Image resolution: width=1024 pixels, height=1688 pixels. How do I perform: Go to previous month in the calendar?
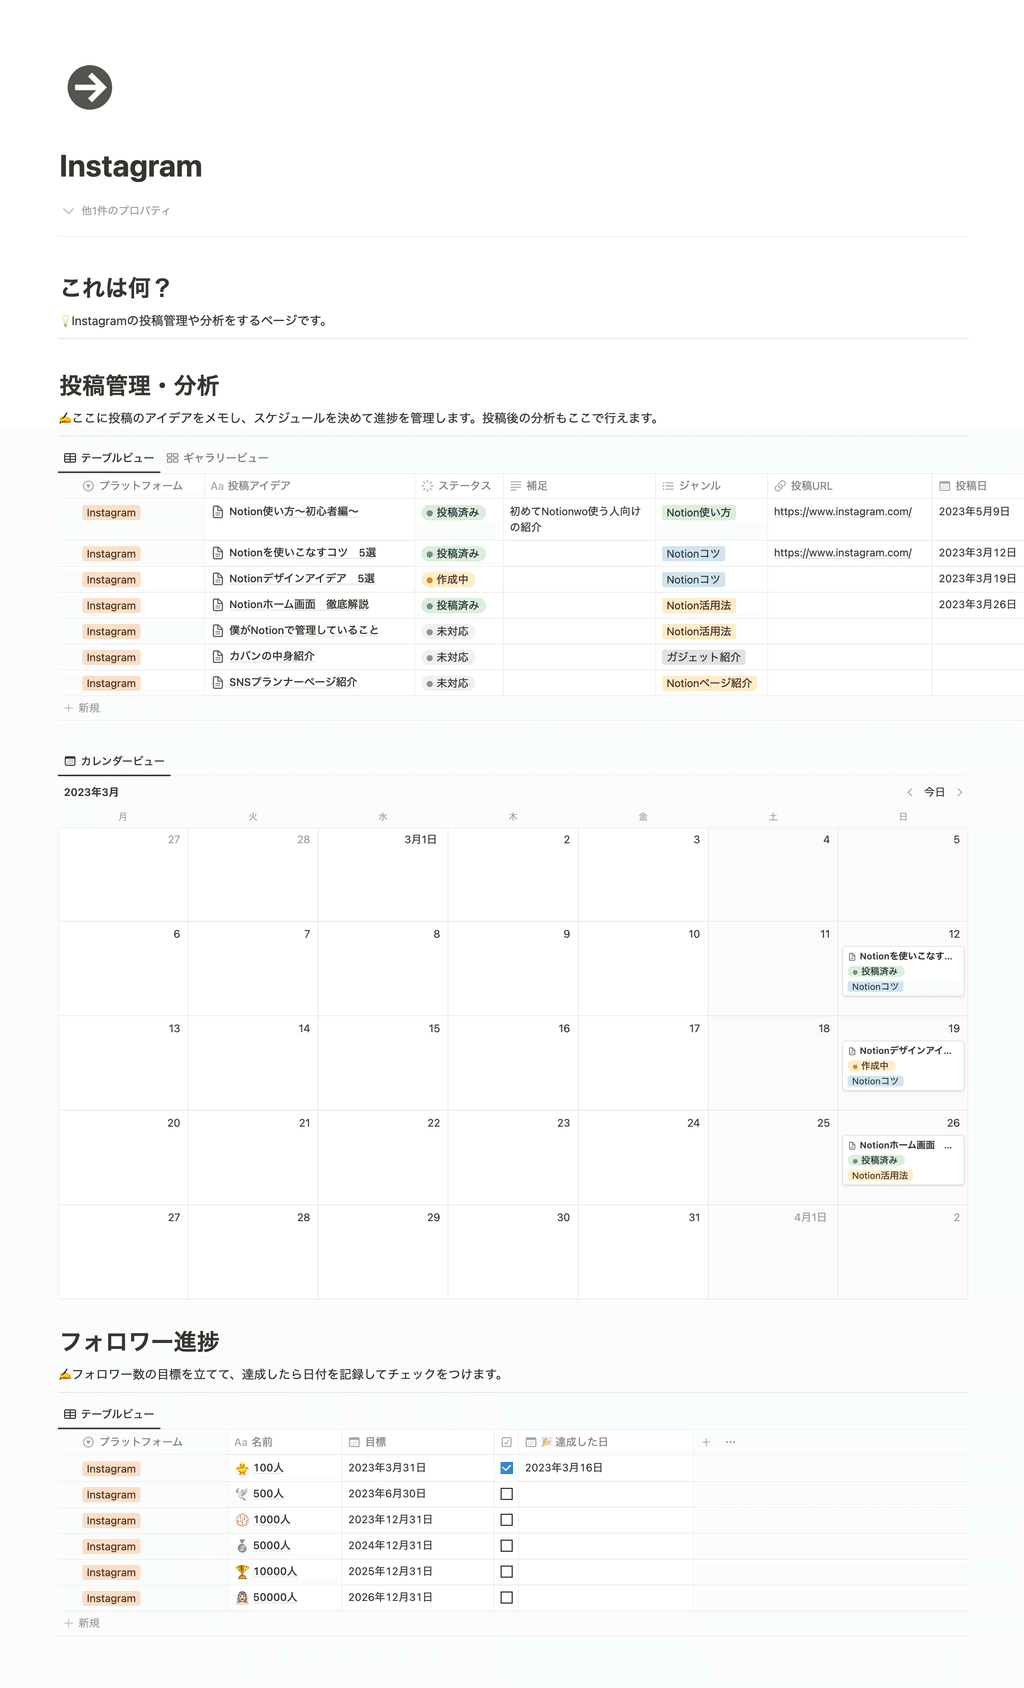[910, 792]
